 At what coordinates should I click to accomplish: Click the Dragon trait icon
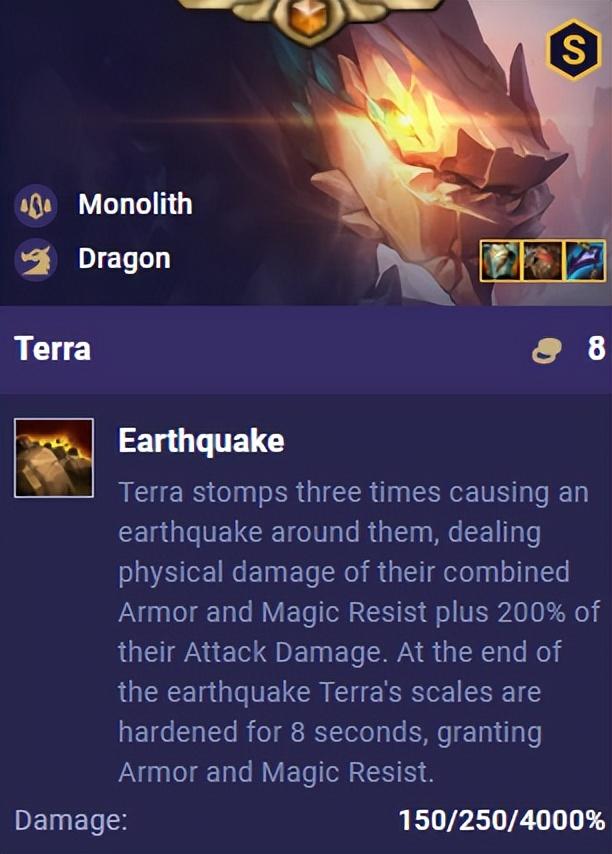tap(35, 259)
